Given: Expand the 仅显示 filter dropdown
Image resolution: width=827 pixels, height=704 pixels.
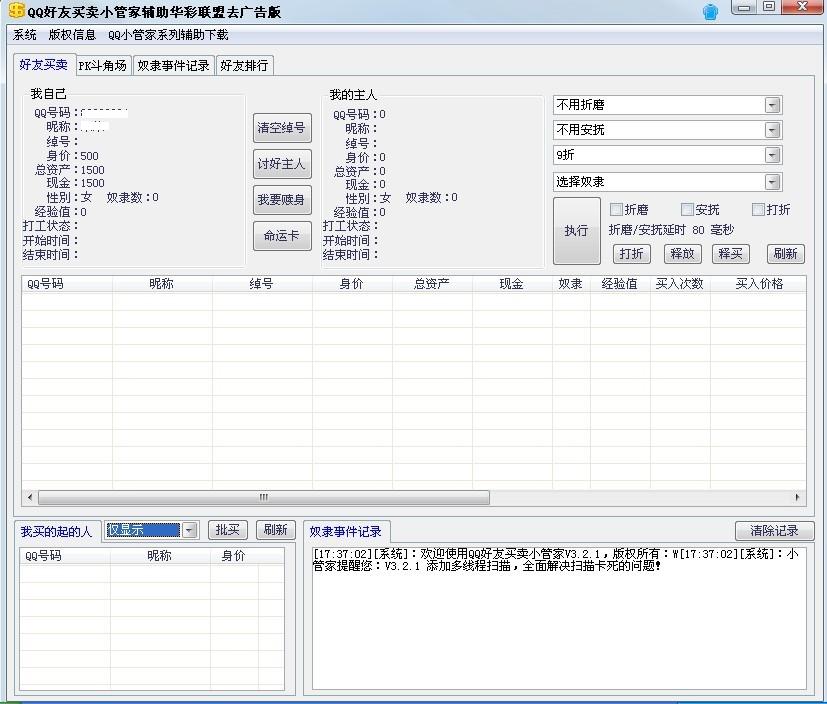Looking at the screenshot, I should [x=189, y=530].
